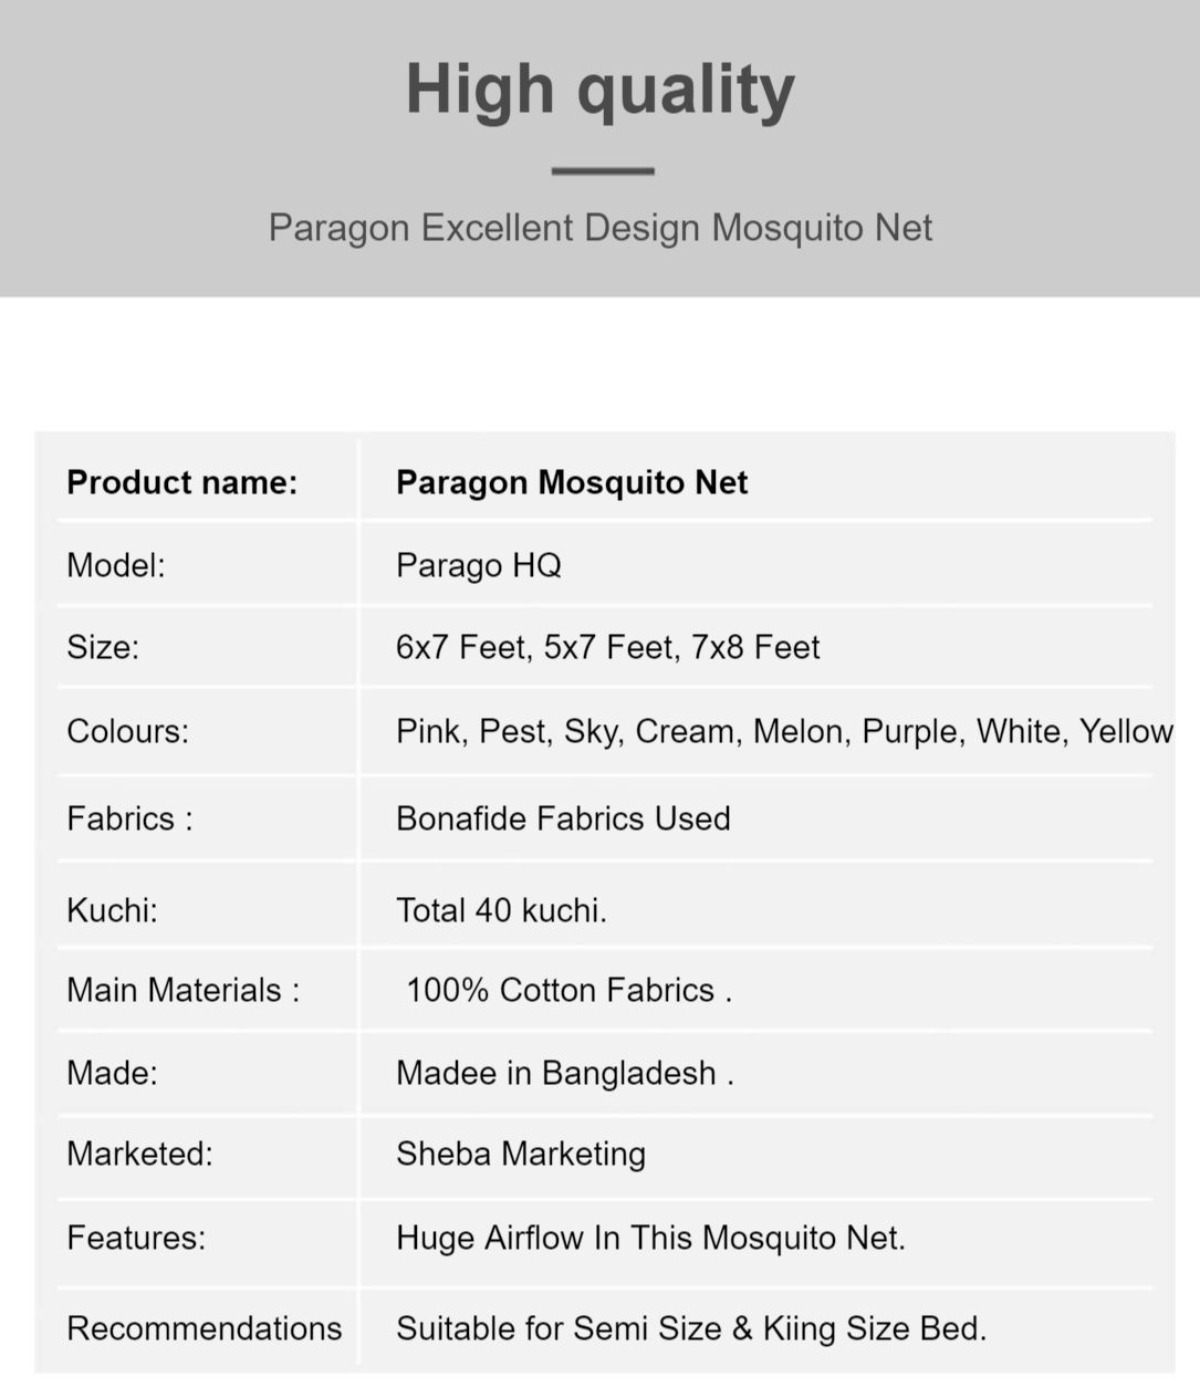Screen dimensions: 1200x1395
Task: Select the '6x7 Feet, 5x7 Feet, 7x8 Feet' sizes text
Action: 608,648
